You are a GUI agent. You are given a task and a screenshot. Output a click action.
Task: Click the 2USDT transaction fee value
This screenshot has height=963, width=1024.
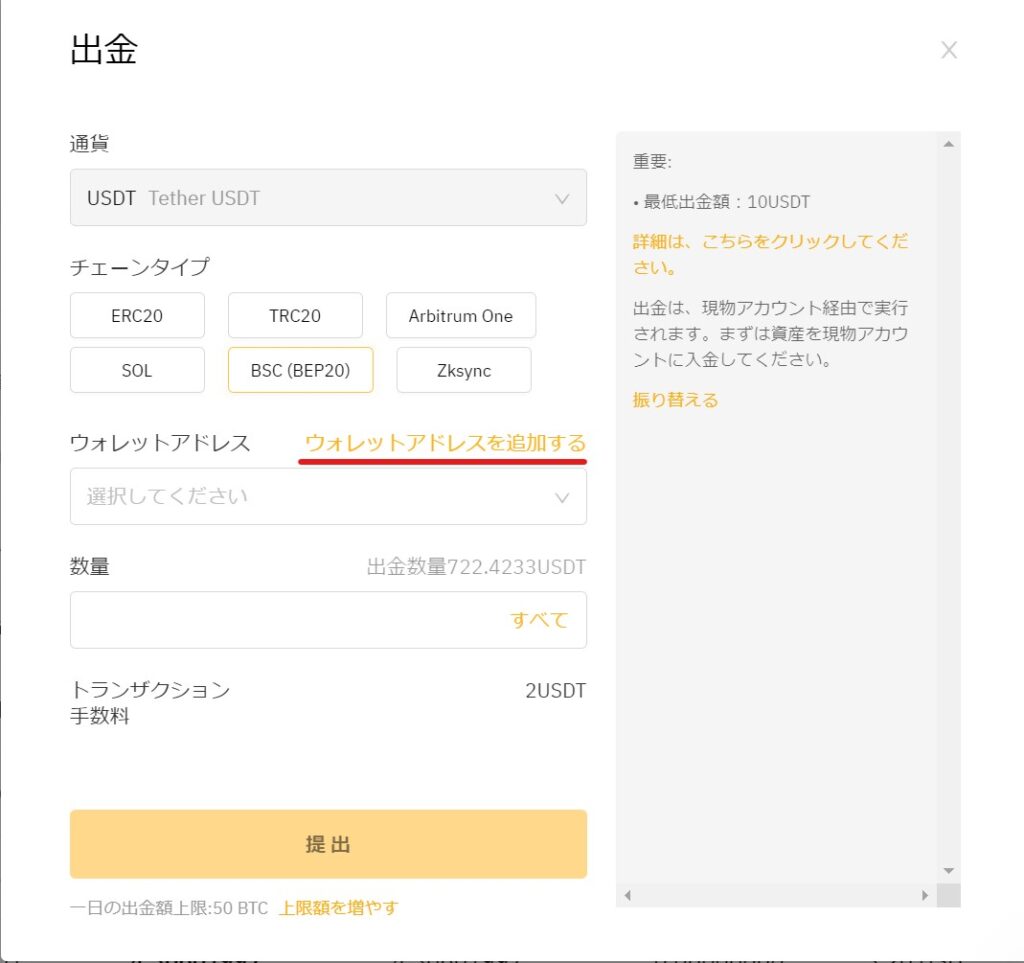(x=556, y=691)
